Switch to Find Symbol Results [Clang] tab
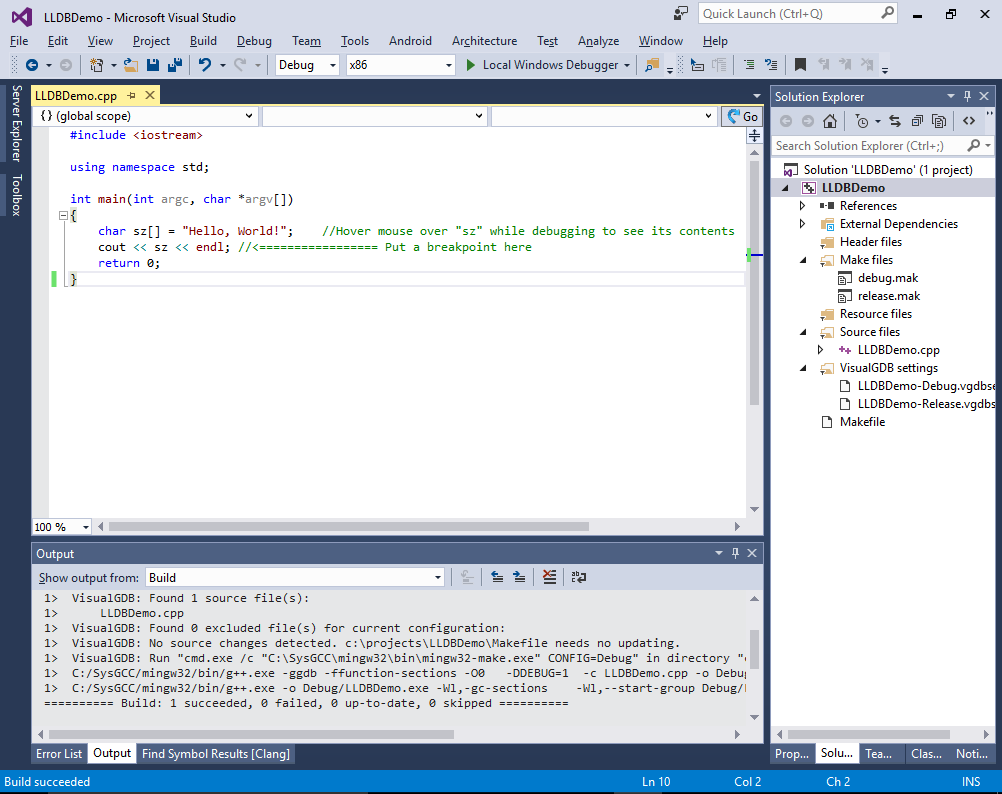Image resolution: width=1002 pixels, height=794 pixels. pos(216,754)
